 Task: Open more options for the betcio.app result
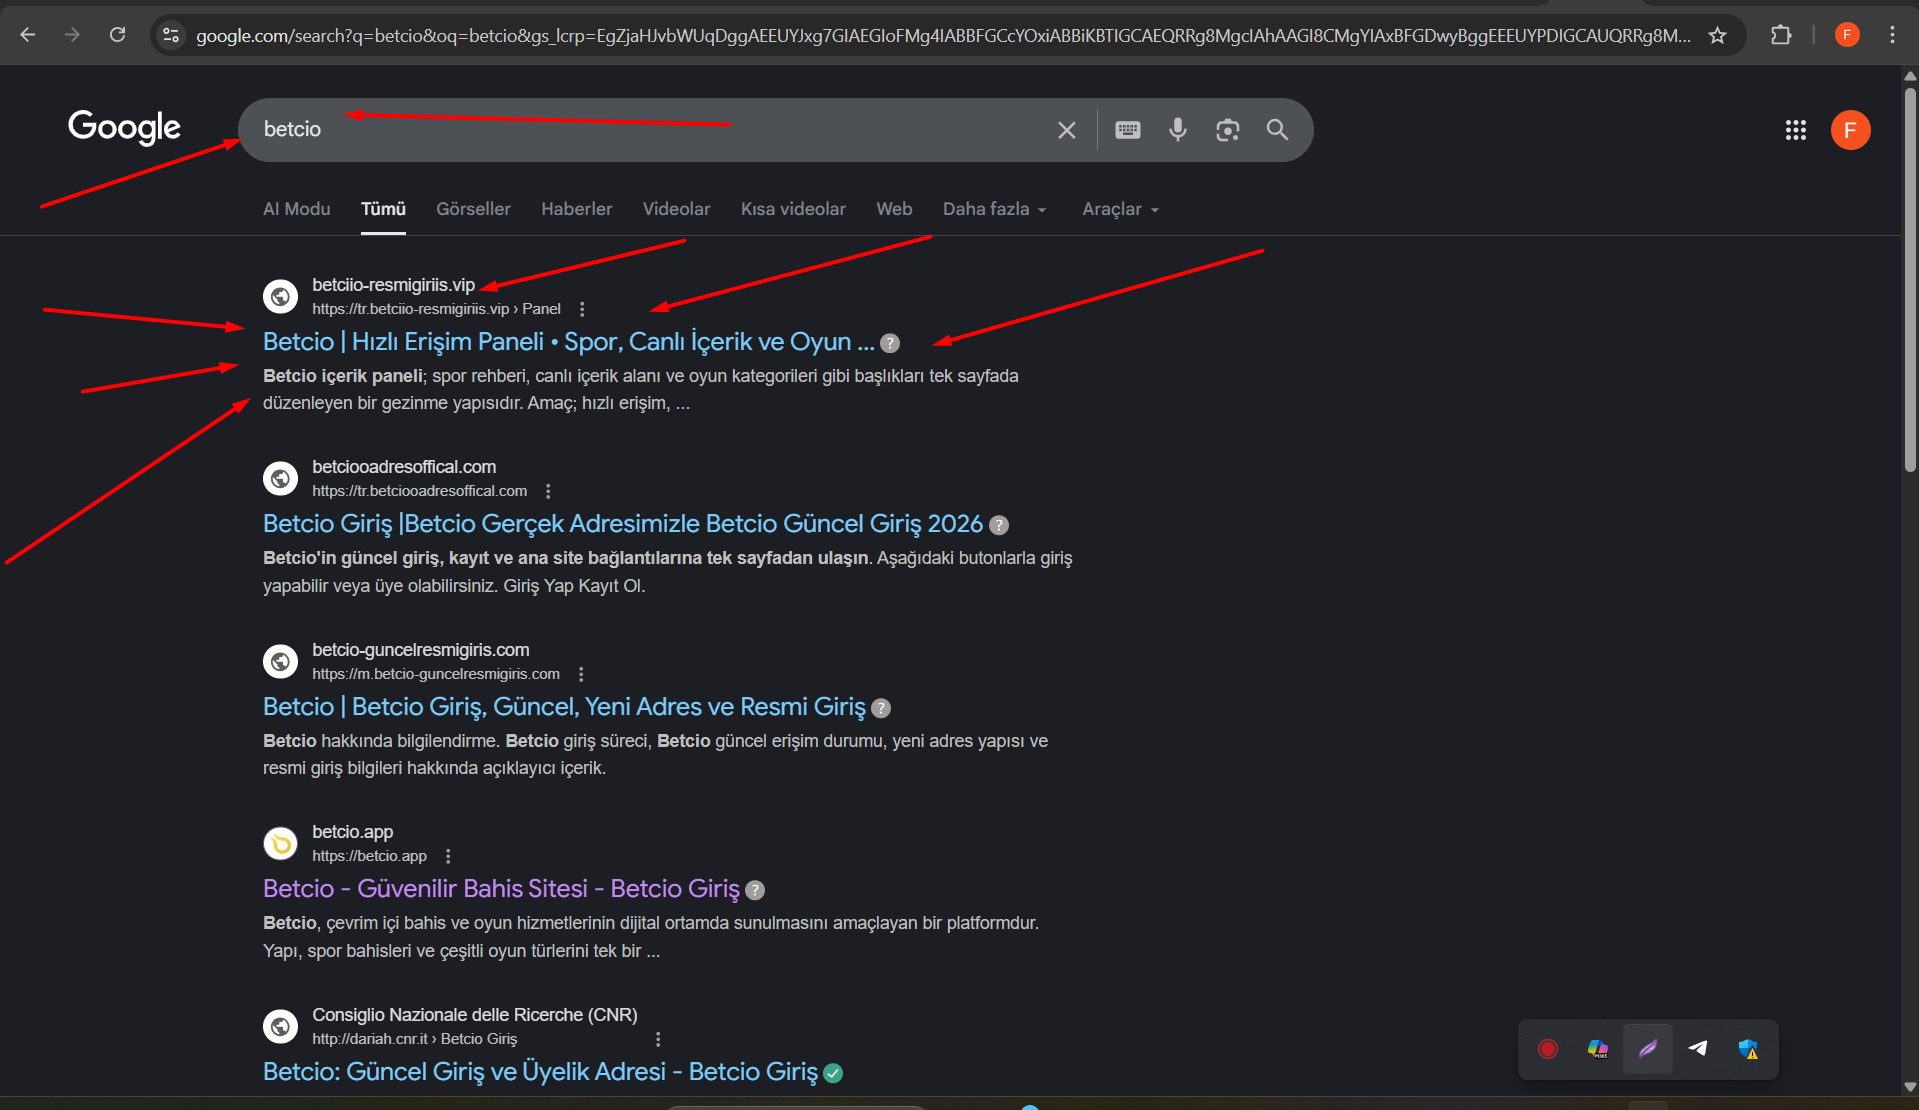[x=448, y=856]
